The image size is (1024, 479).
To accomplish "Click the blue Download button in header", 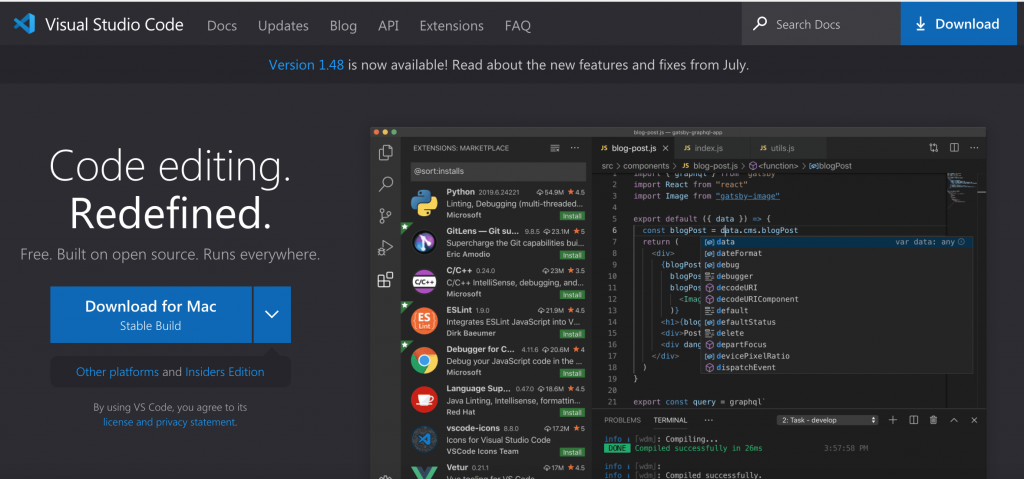I will tap(959, 24).
